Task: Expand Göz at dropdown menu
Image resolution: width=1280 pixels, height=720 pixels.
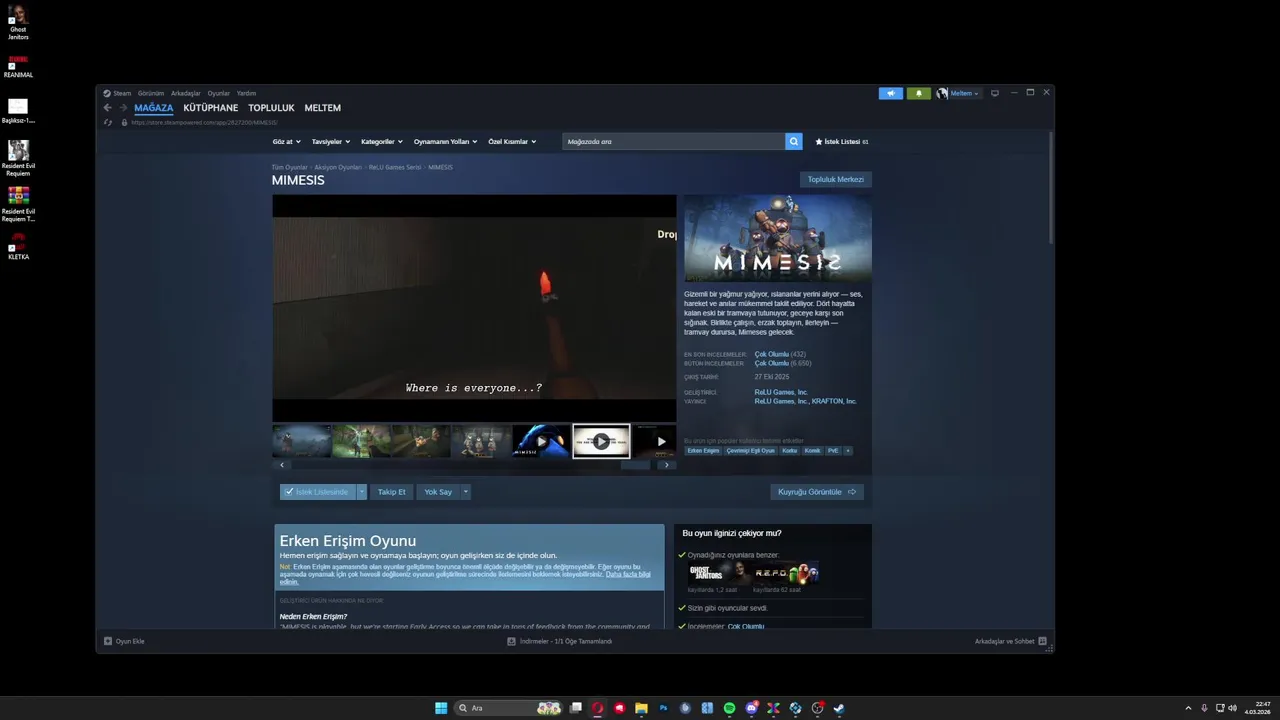Action: [x=285, y=142]
